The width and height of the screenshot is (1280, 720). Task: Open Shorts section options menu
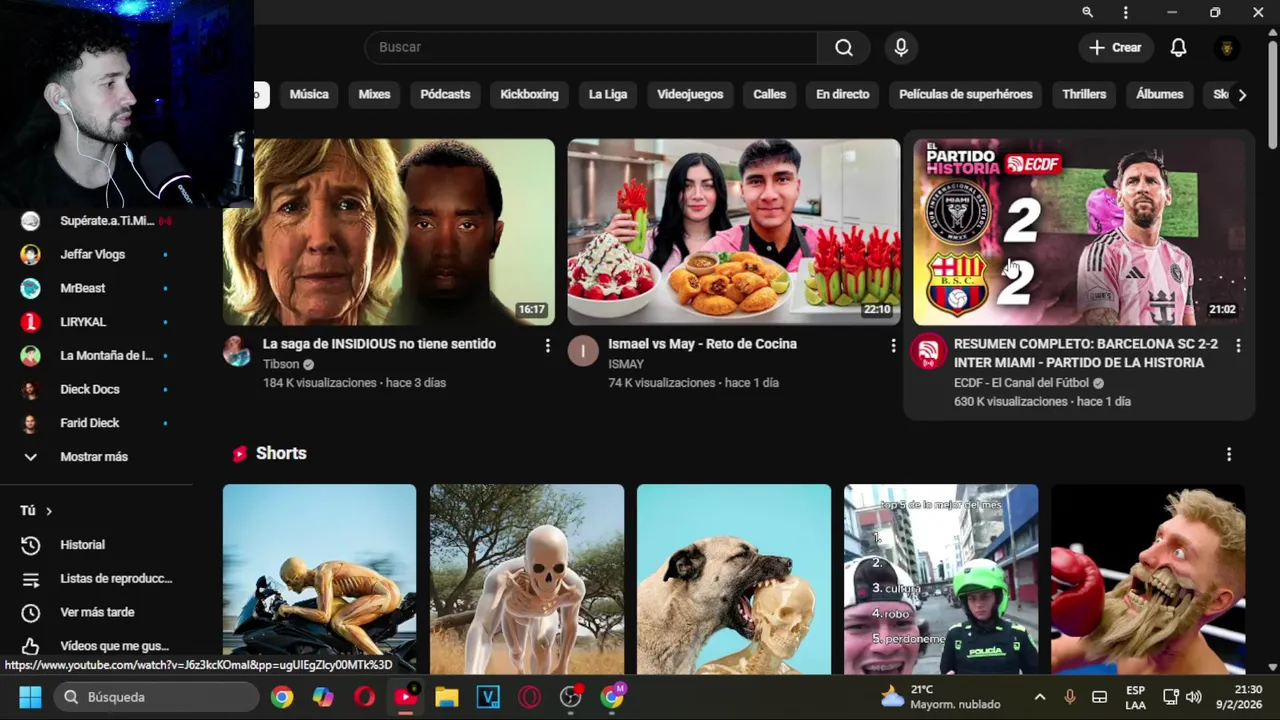pos(1229,454)
